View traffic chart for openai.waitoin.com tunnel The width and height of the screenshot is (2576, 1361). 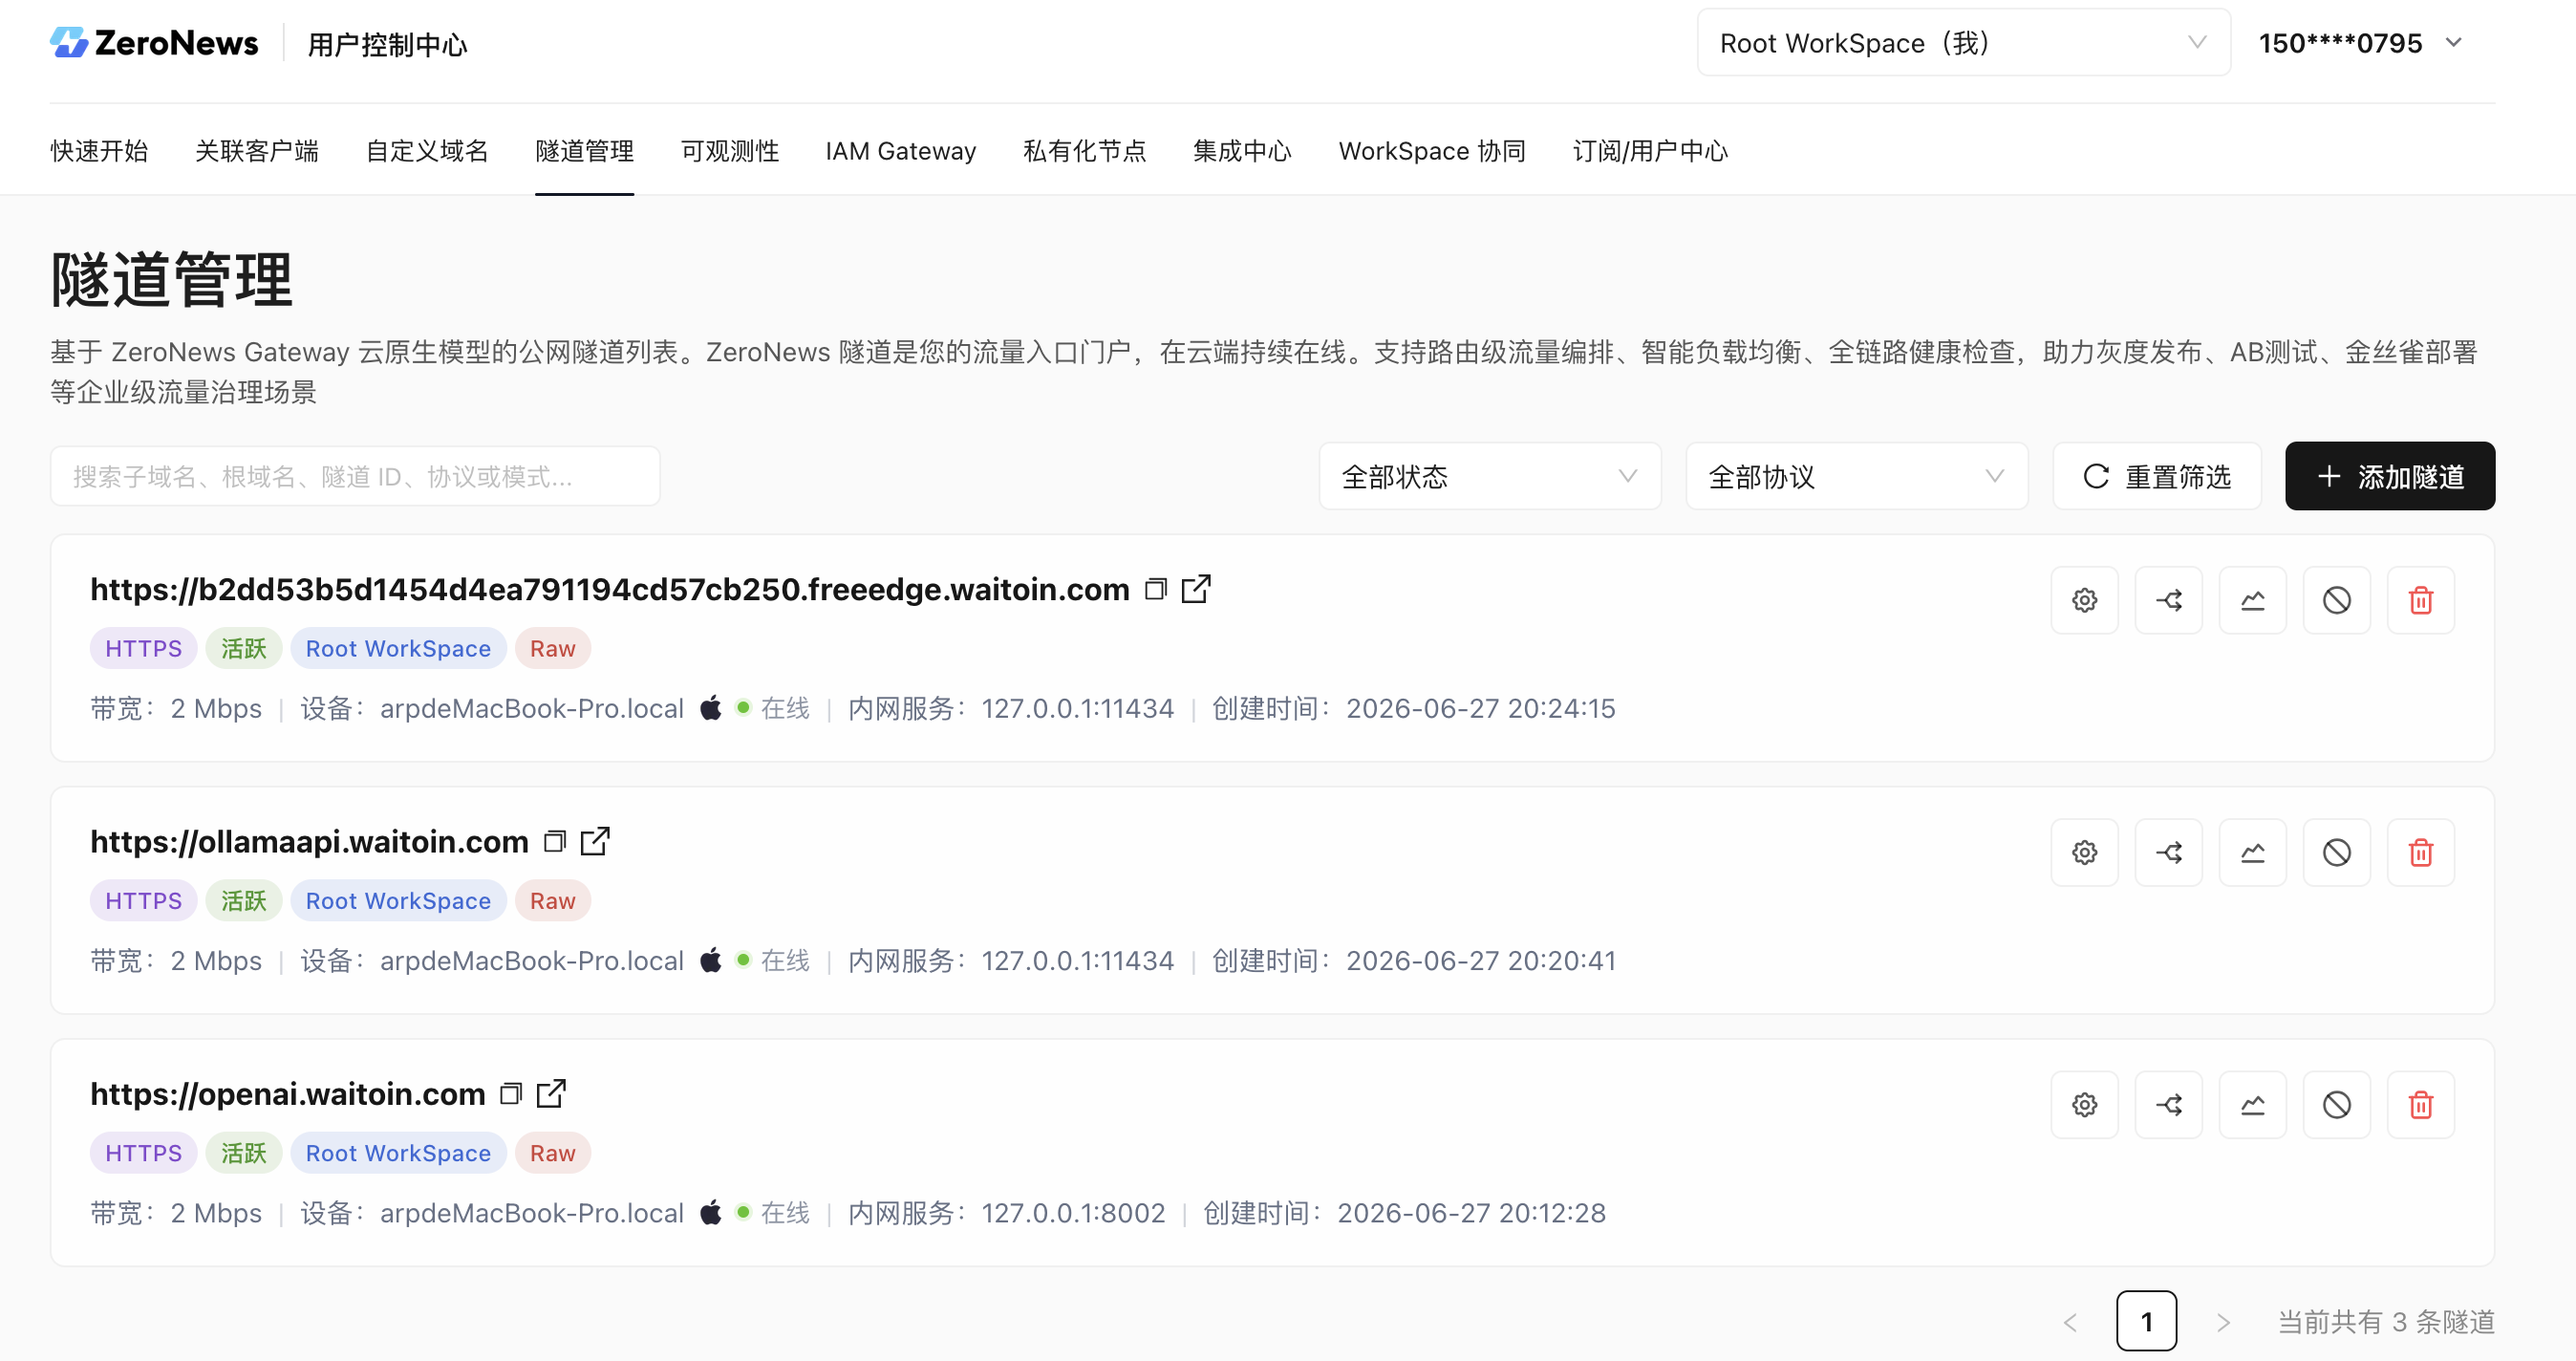[x=2253, y=1104]
